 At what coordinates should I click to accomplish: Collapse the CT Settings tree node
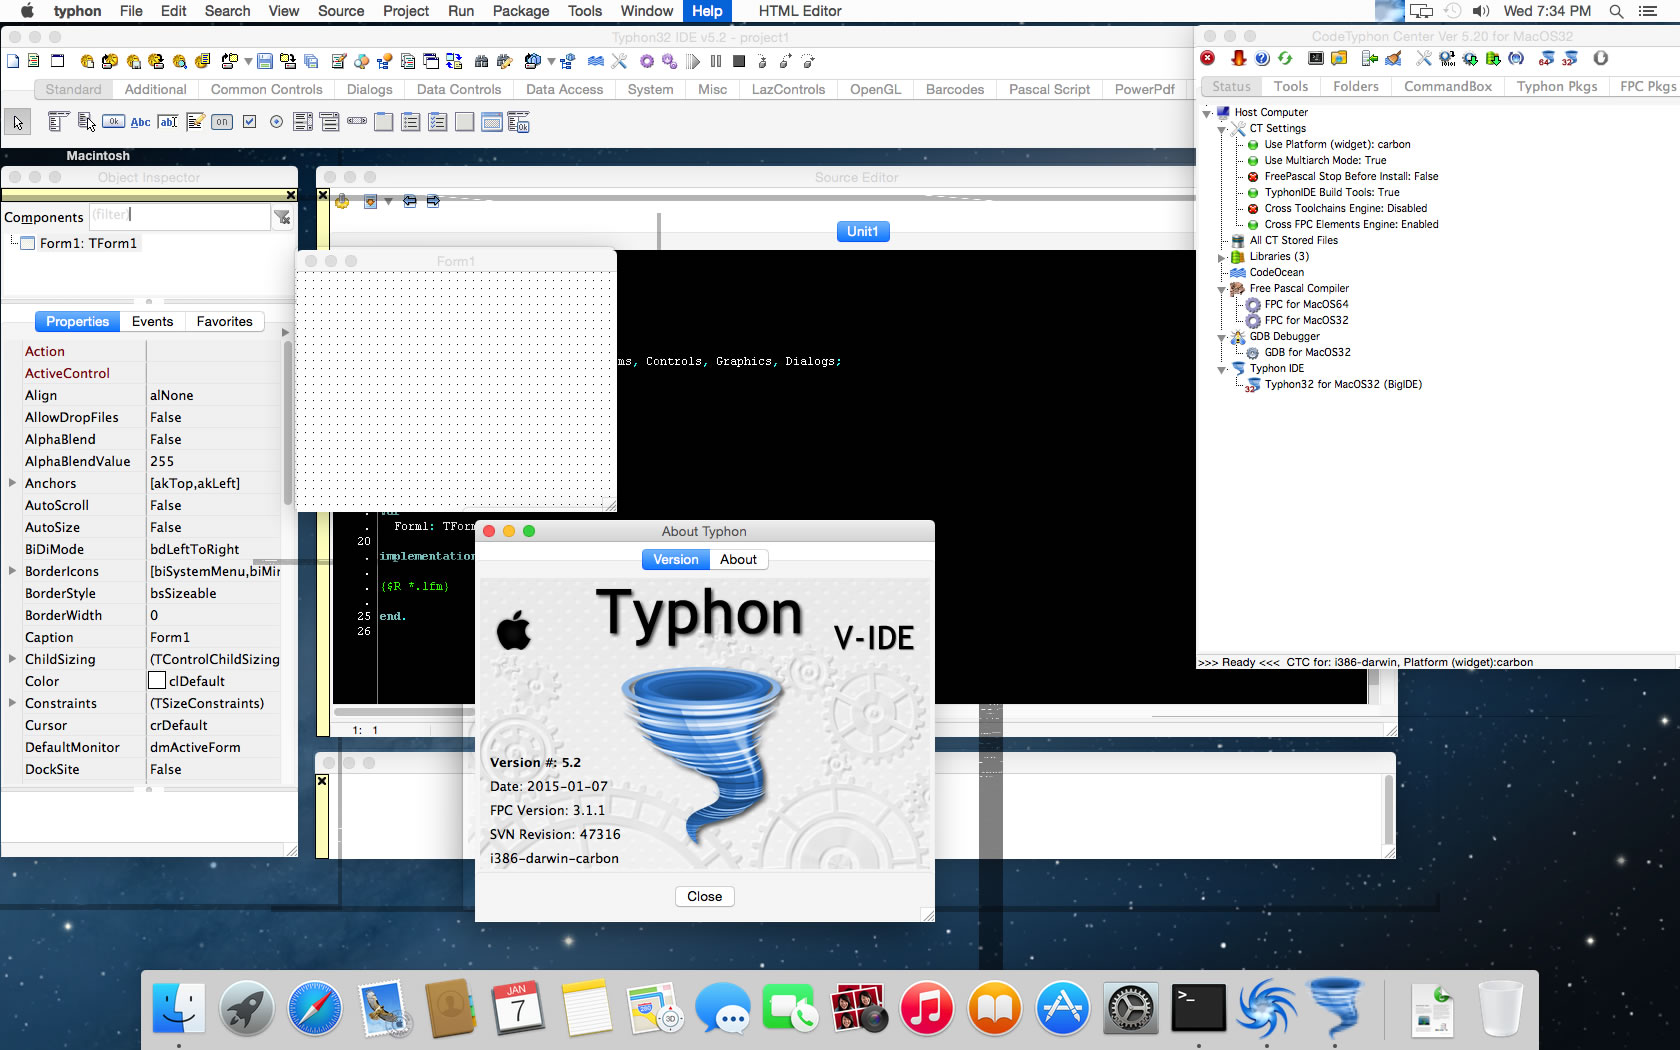pyautogui.click(x=1222, y=129)
